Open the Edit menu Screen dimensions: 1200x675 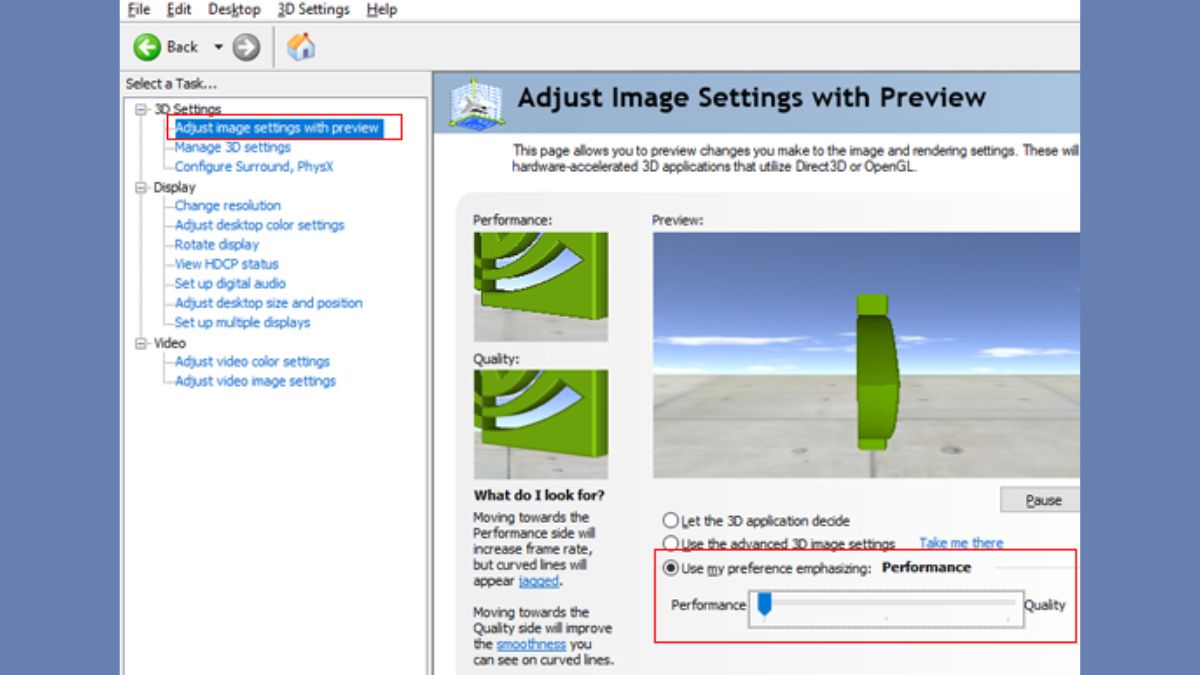click(x=179, y=9)
